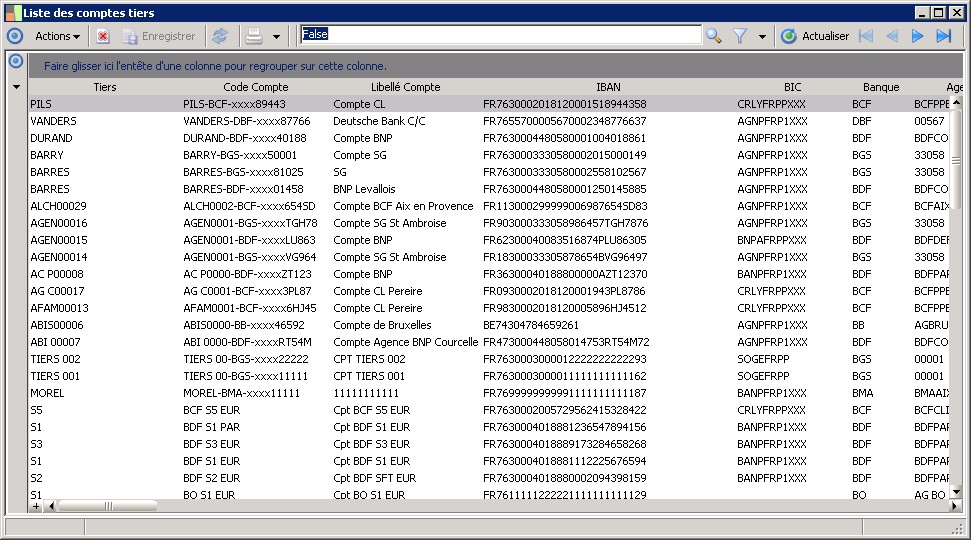
Task: Click the funnel filter icon
Action: [740, 36]
